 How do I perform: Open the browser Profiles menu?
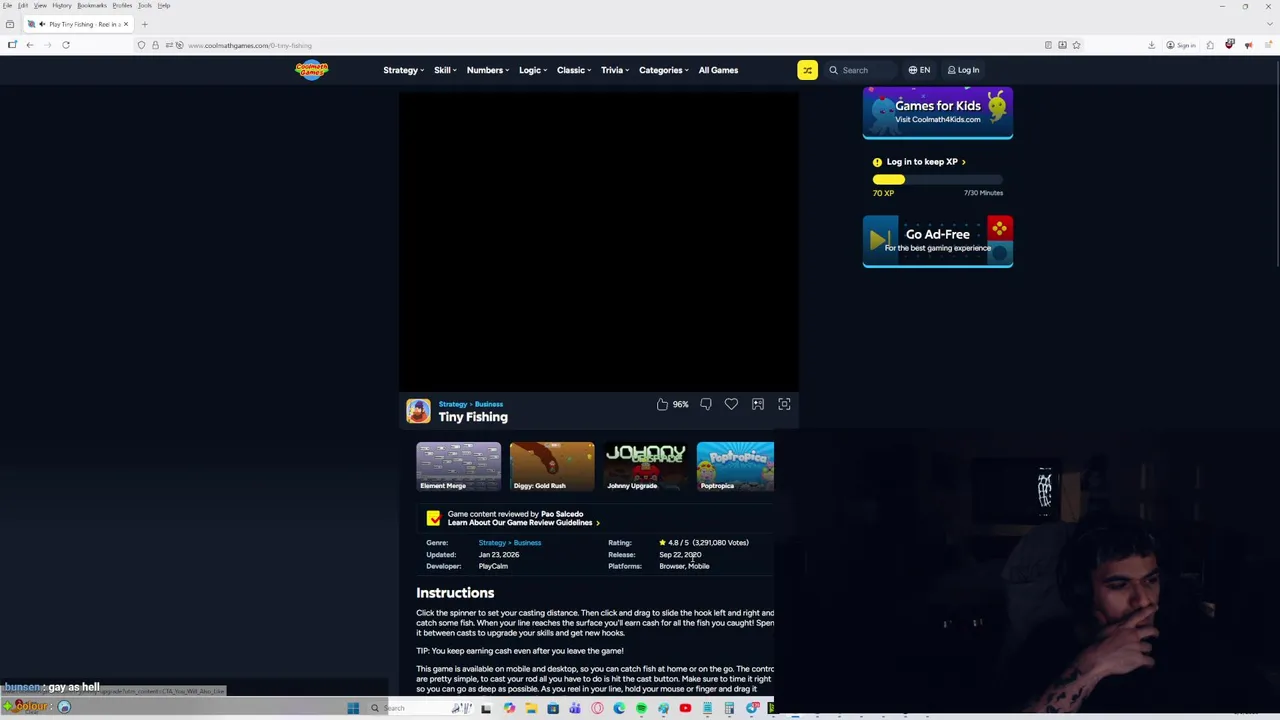tap(122, 5)
